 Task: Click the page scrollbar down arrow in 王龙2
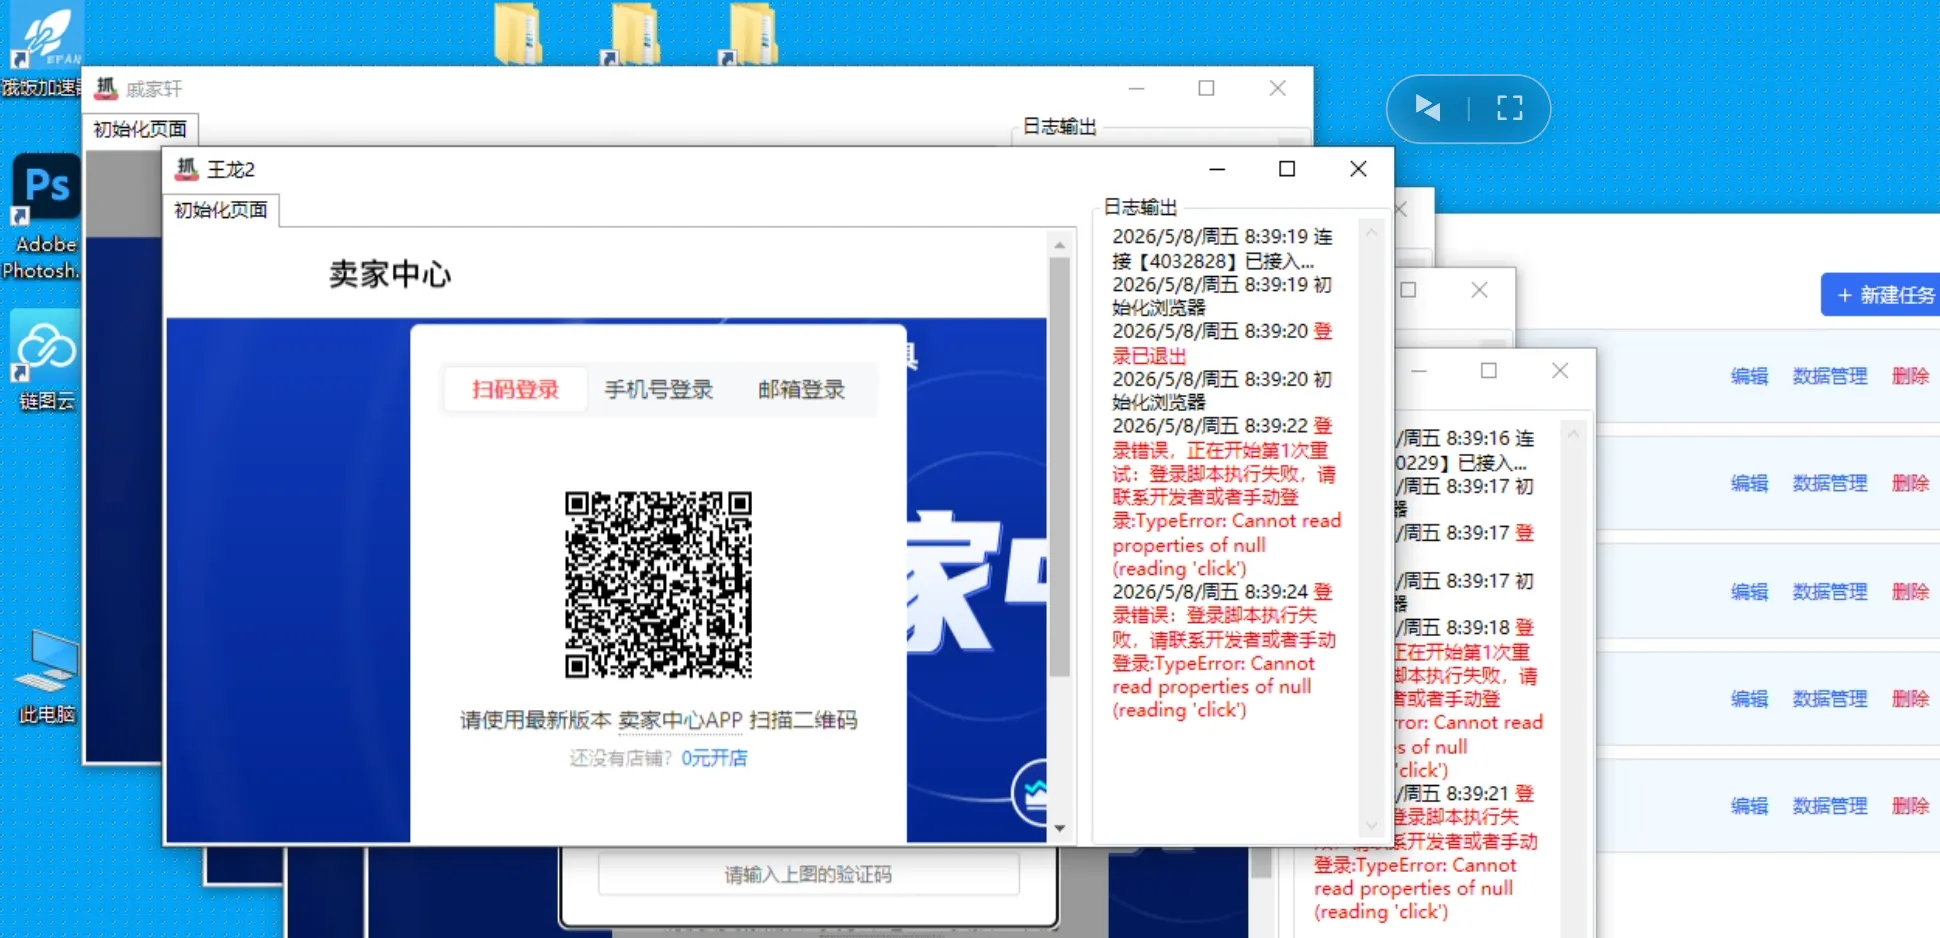click(x=1060, y=829)
